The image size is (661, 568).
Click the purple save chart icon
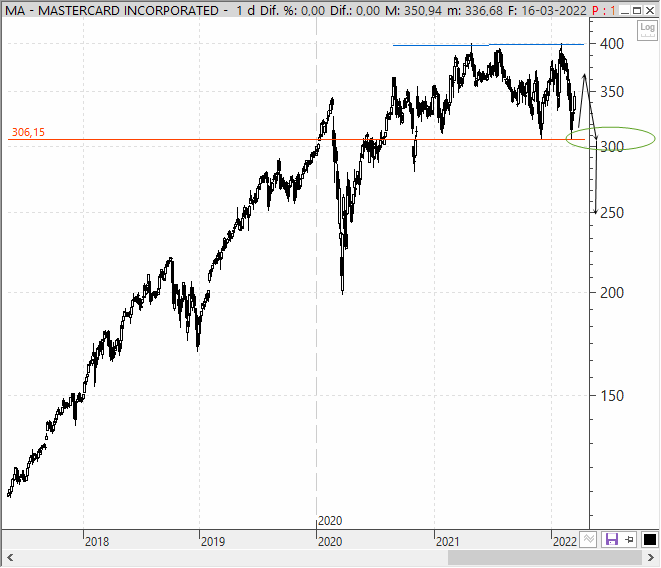(x=611, y=539)
